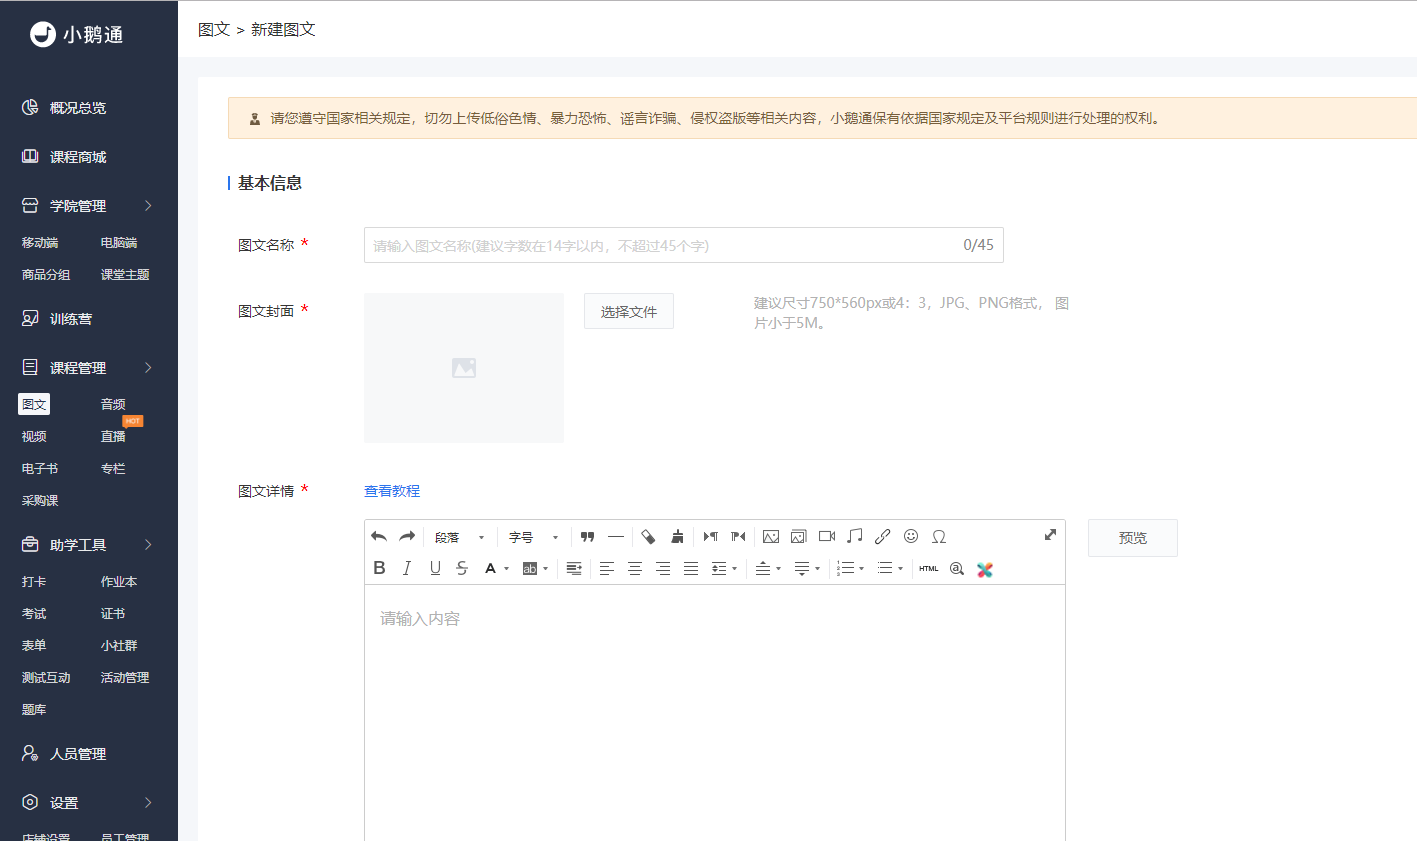Expand the editor to fullscreen

coord(1050,535)
